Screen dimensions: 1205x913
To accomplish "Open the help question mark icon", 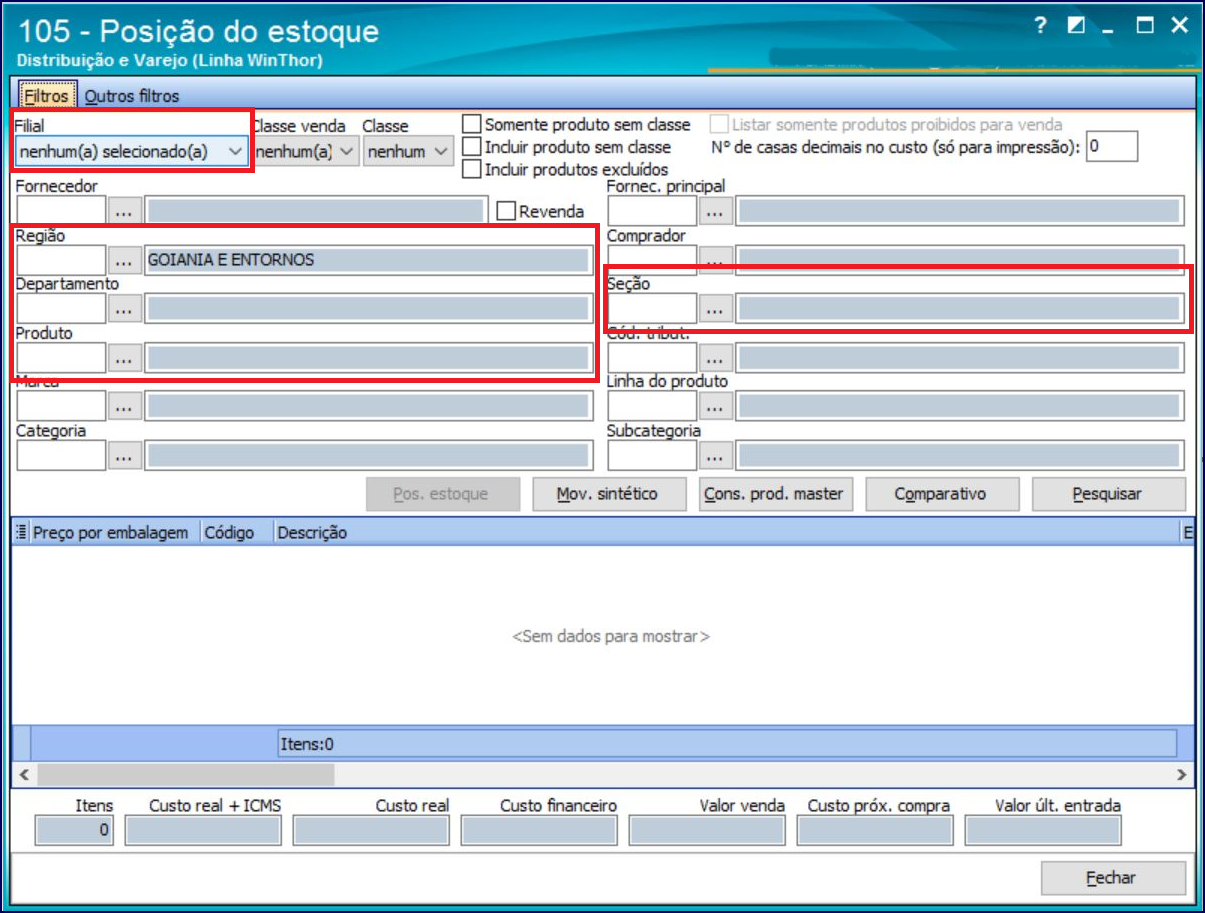I will coord(1041,26).
